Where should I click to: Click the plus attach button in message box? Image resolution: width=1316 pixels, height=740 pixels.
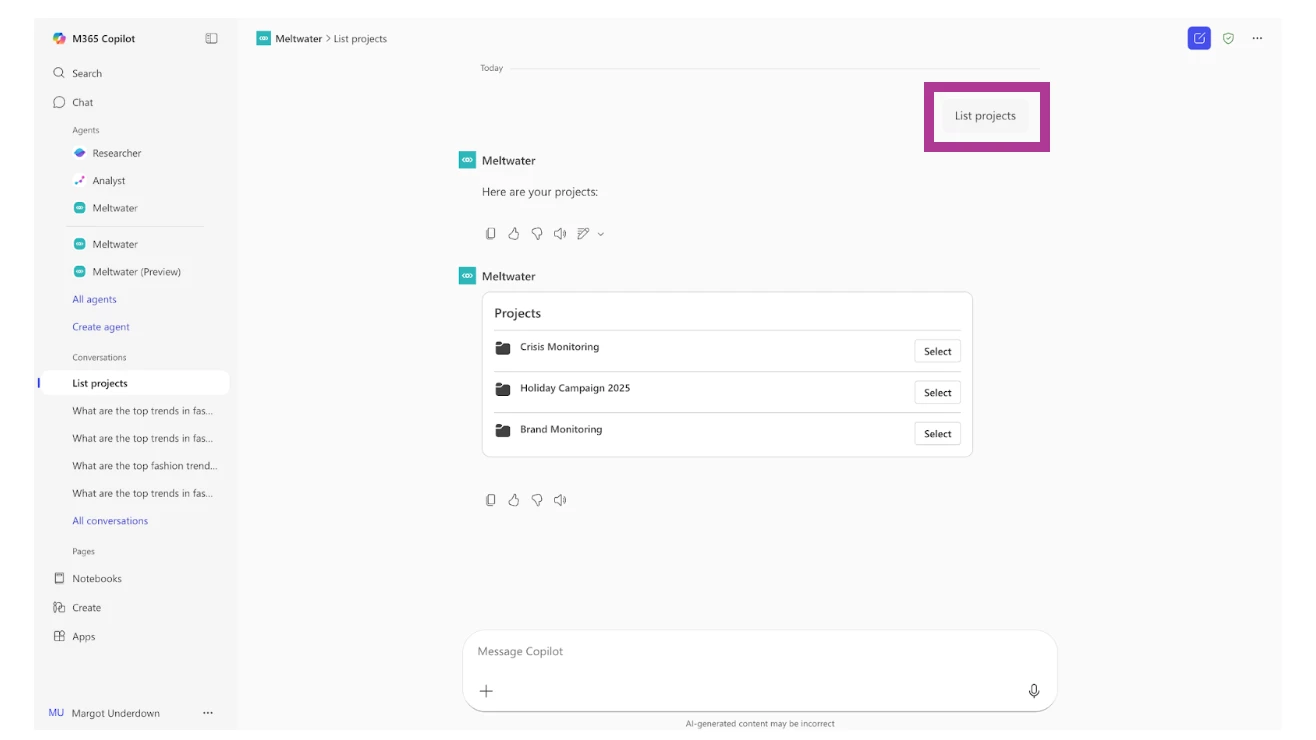[x=486, y=691]
